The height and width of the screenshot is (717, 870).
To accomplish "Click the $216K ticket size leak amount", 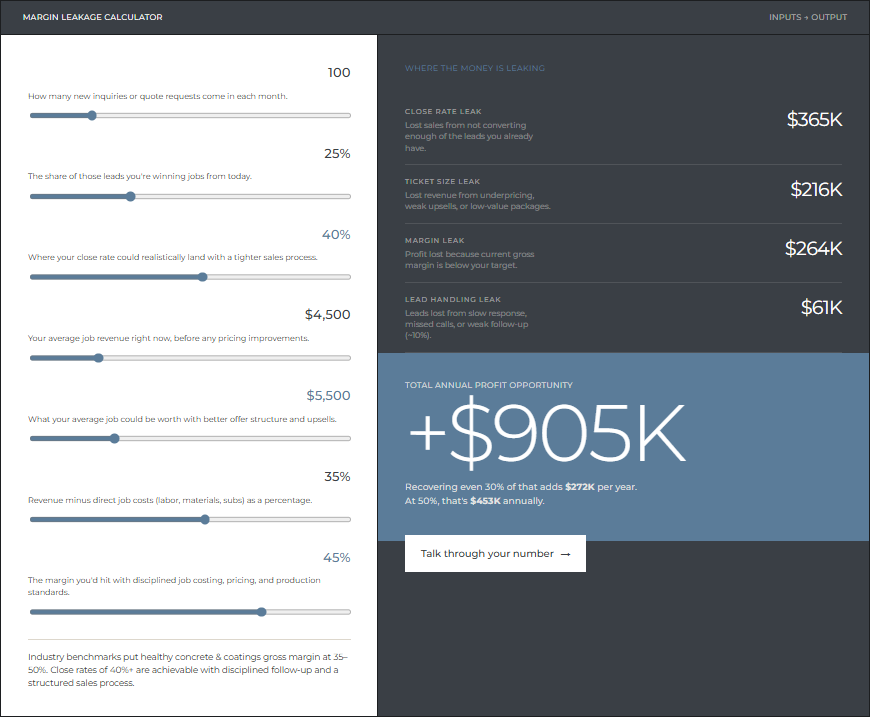I will [816, 189].
